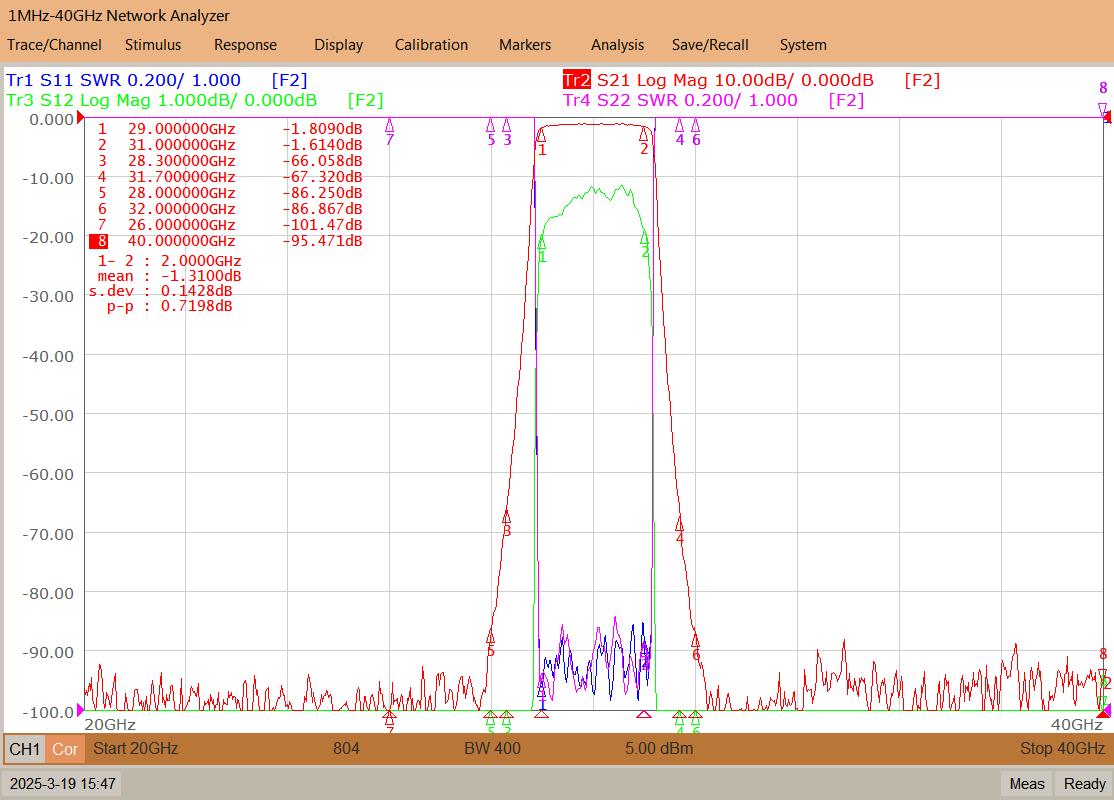Screen dimensions: 1114x800
Task: Open the Analysis menu
Action: tap(617, 45)
